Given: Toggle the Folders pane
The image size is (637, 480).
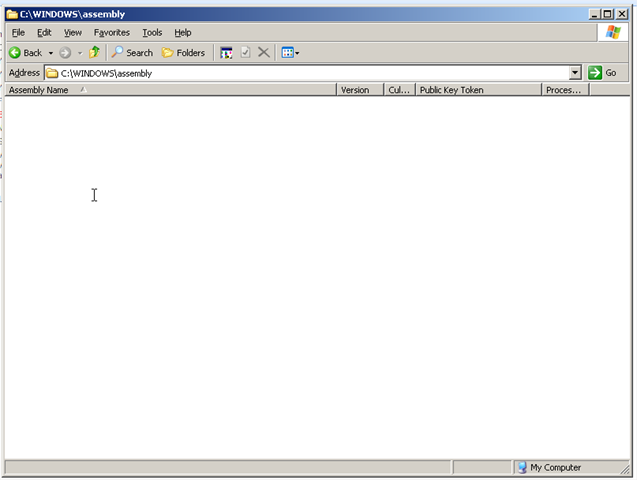Looking at the screenshot, I should pyautogui.click(x=183, y=53).
